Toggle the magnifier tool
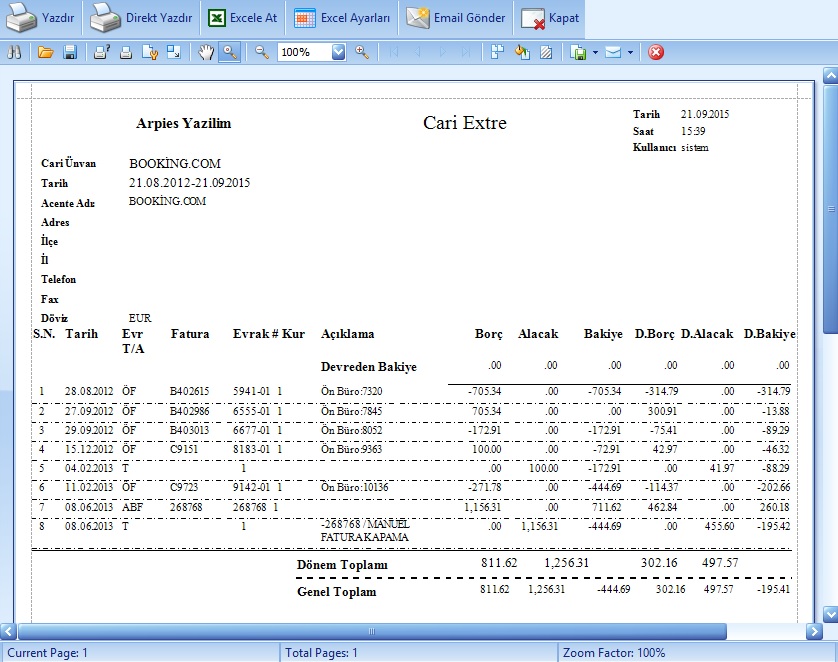Viewport: 838px width, 662px height. tap(230, 52)
